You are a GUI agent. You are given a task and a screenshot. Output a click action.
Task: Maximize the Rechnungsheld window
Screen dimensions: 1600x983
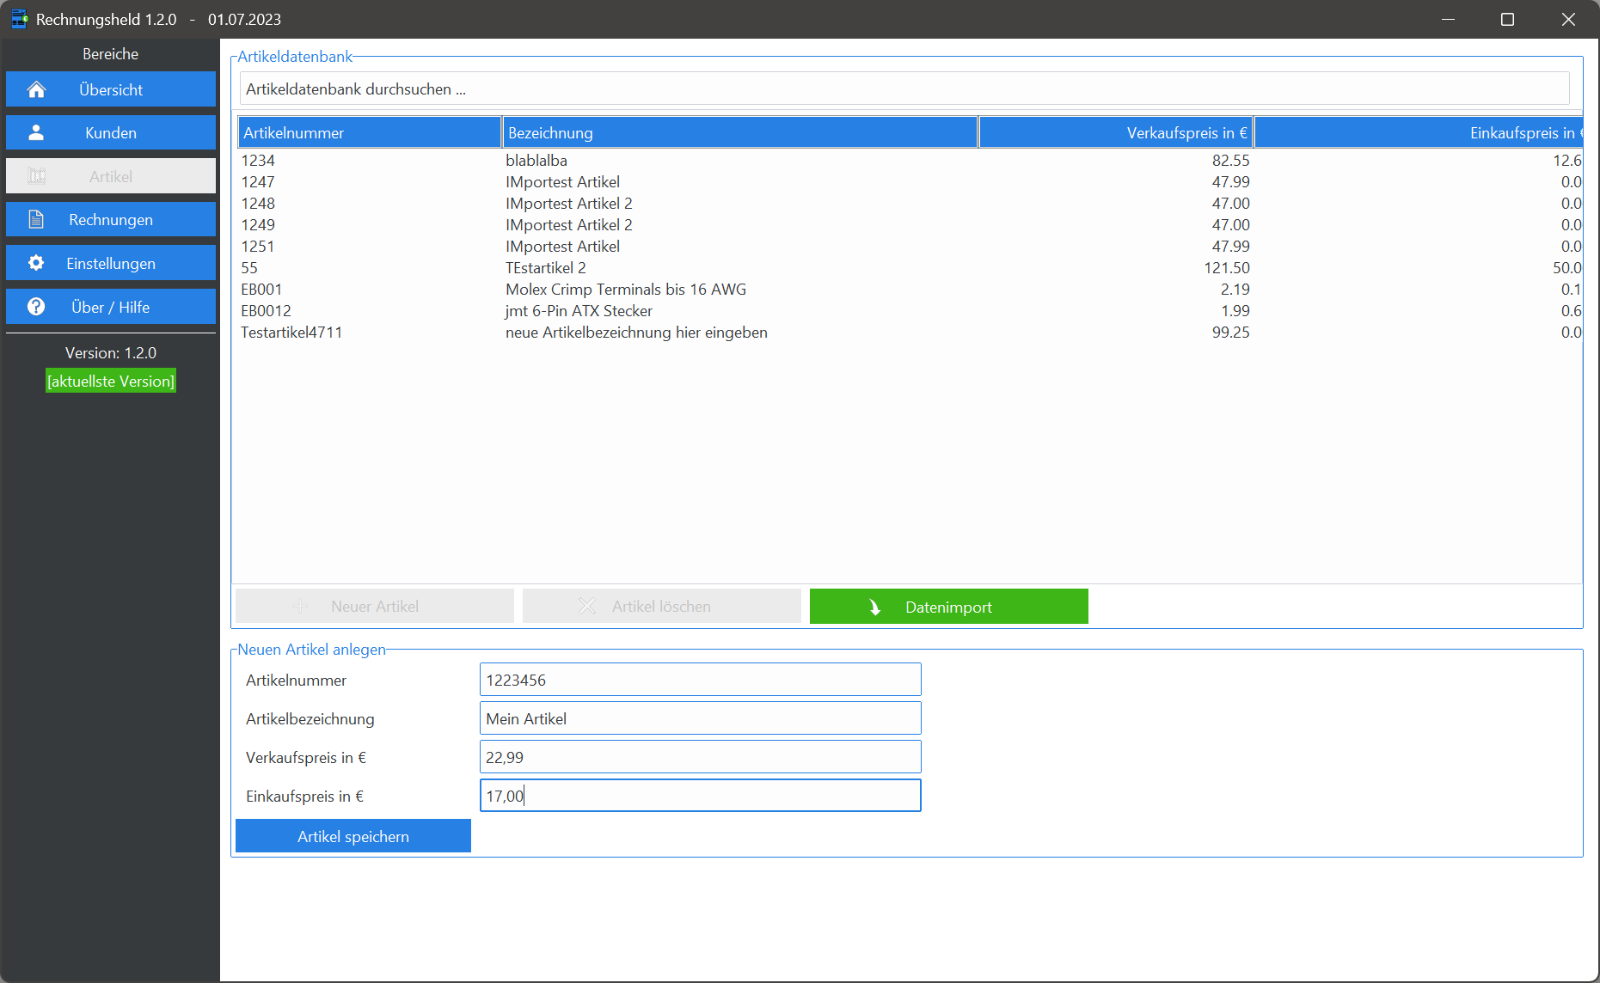pos(1507,19)
